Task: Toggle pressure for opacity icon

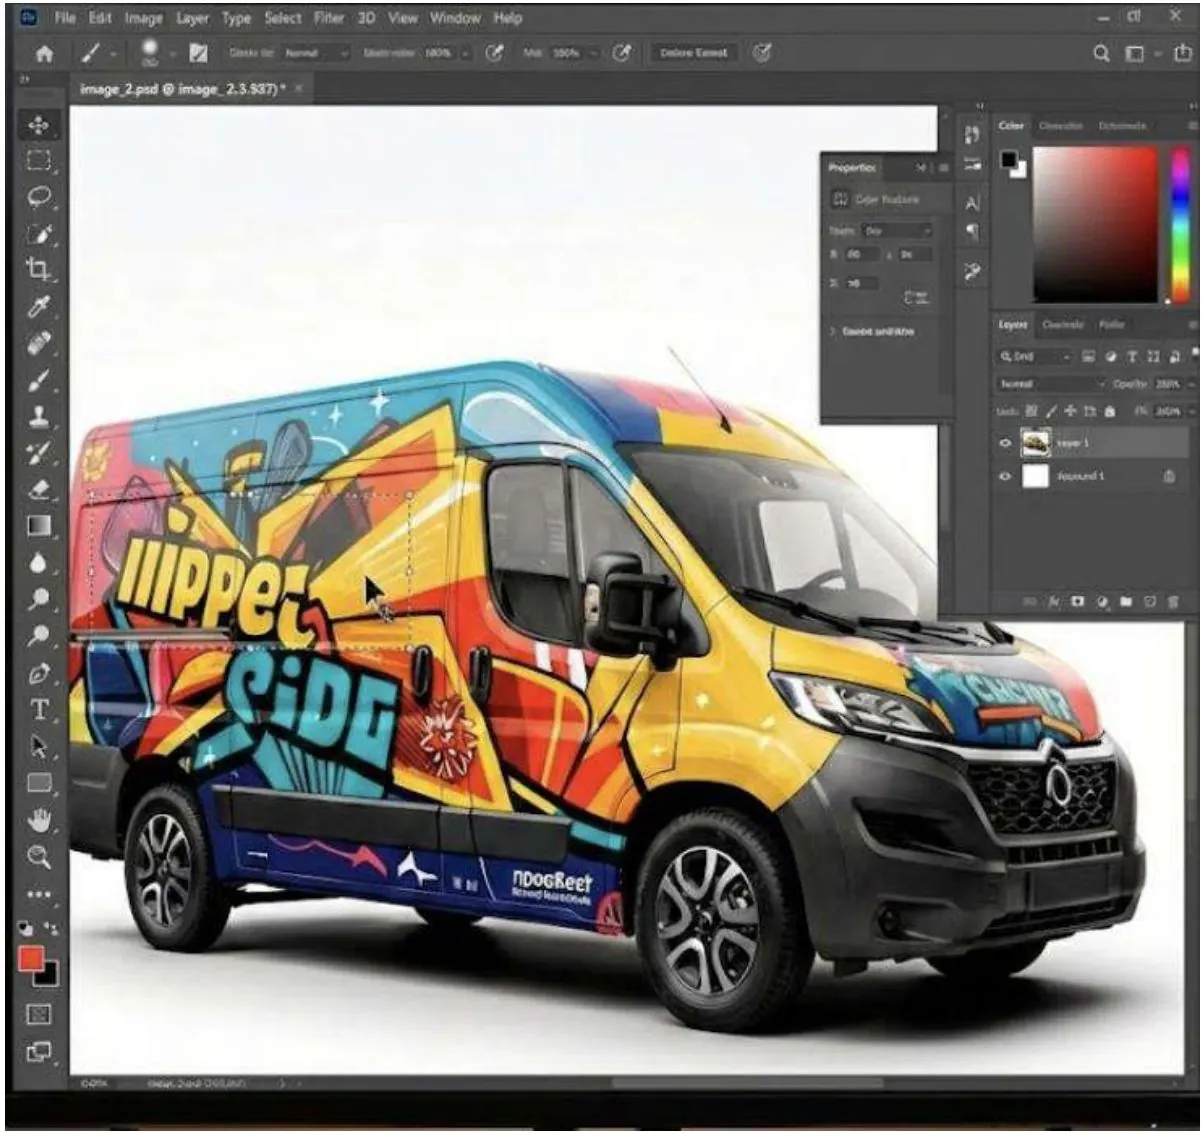Action: tap(494, 53)
